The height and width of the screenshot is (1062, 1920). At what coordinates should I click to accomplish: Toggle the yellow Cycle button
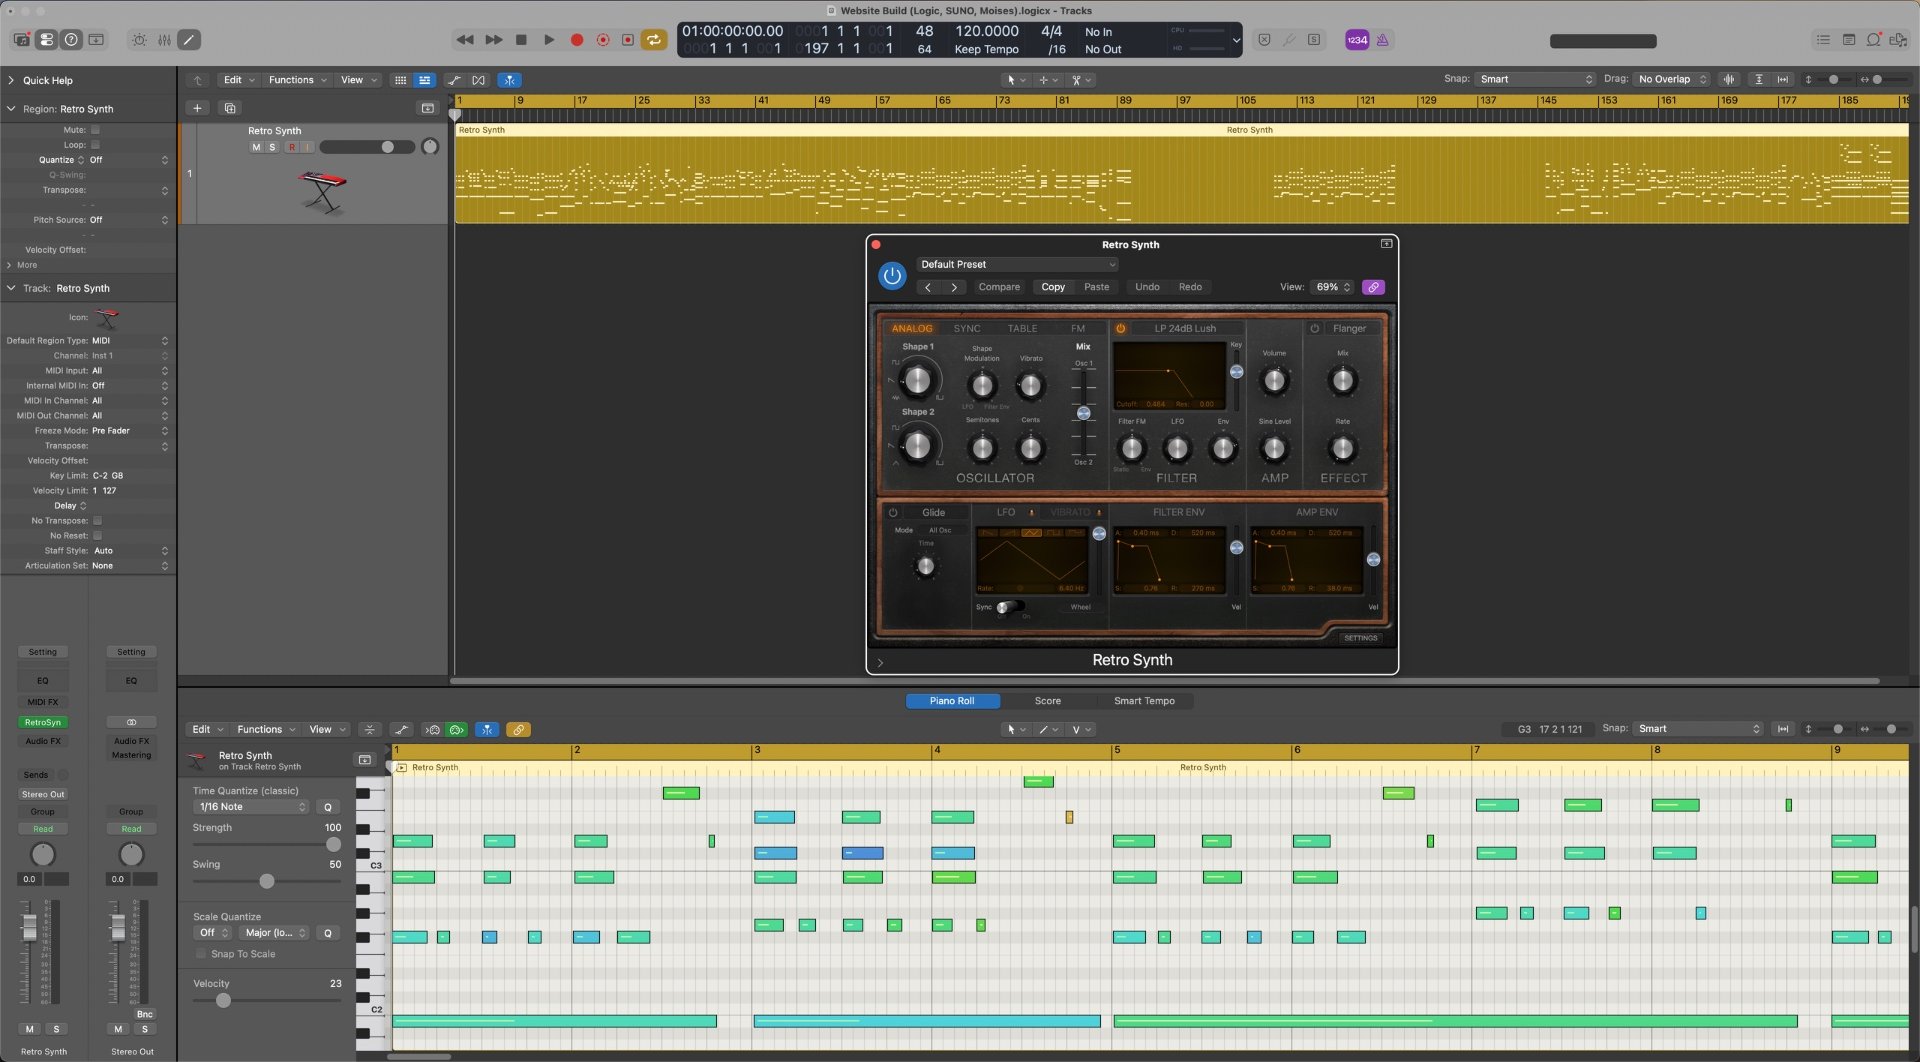[x=654, y=40]
